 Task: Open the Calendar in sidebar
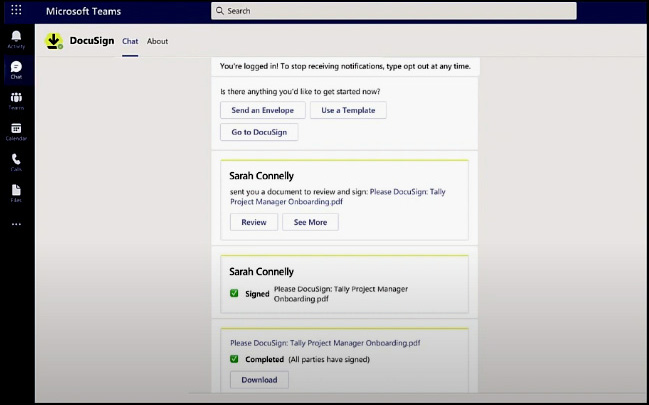tap(16, 132)
